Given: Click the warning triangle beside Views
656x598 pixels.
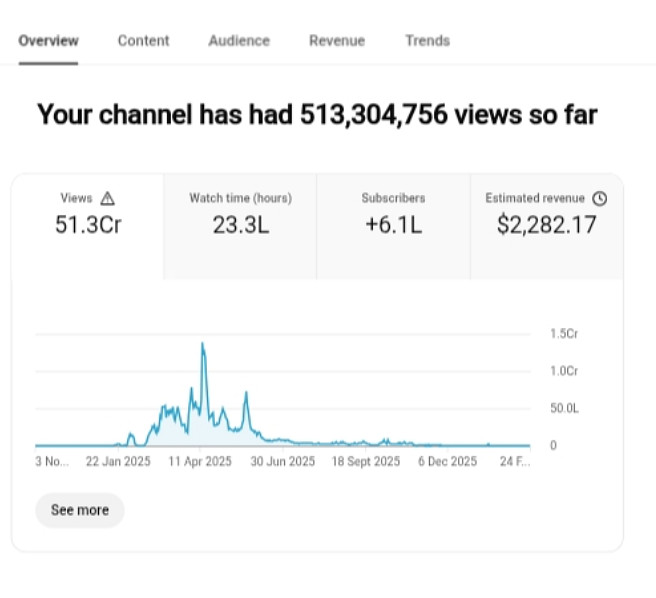Looking at the screenshot, I should point(108,198).
